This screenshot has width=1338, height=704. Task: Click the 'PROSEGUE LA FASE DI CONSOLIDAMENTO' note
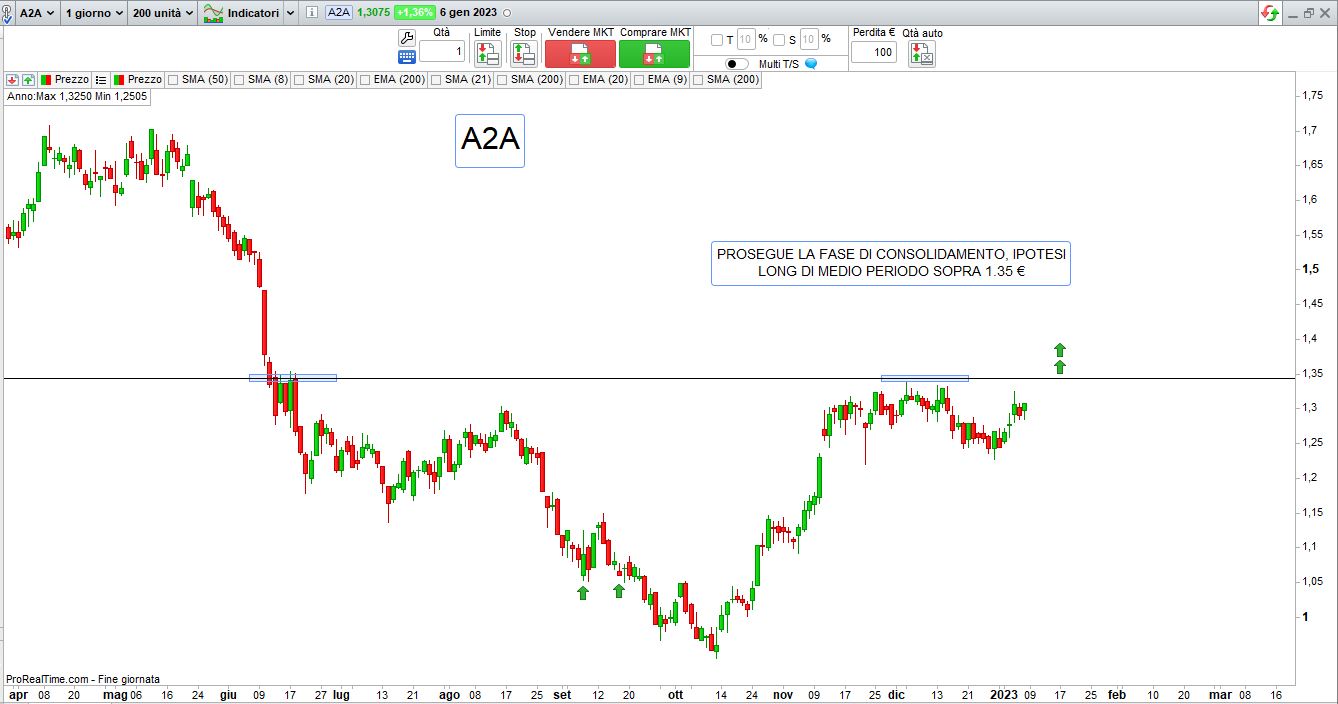coord(891,263)
